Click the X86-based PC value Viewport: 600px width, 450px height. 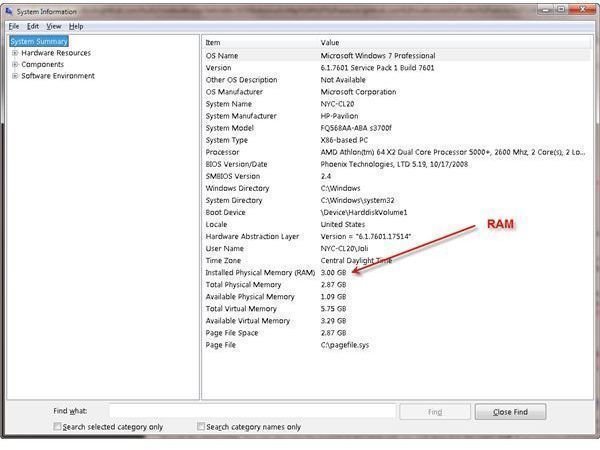click(x=344, y=140)
